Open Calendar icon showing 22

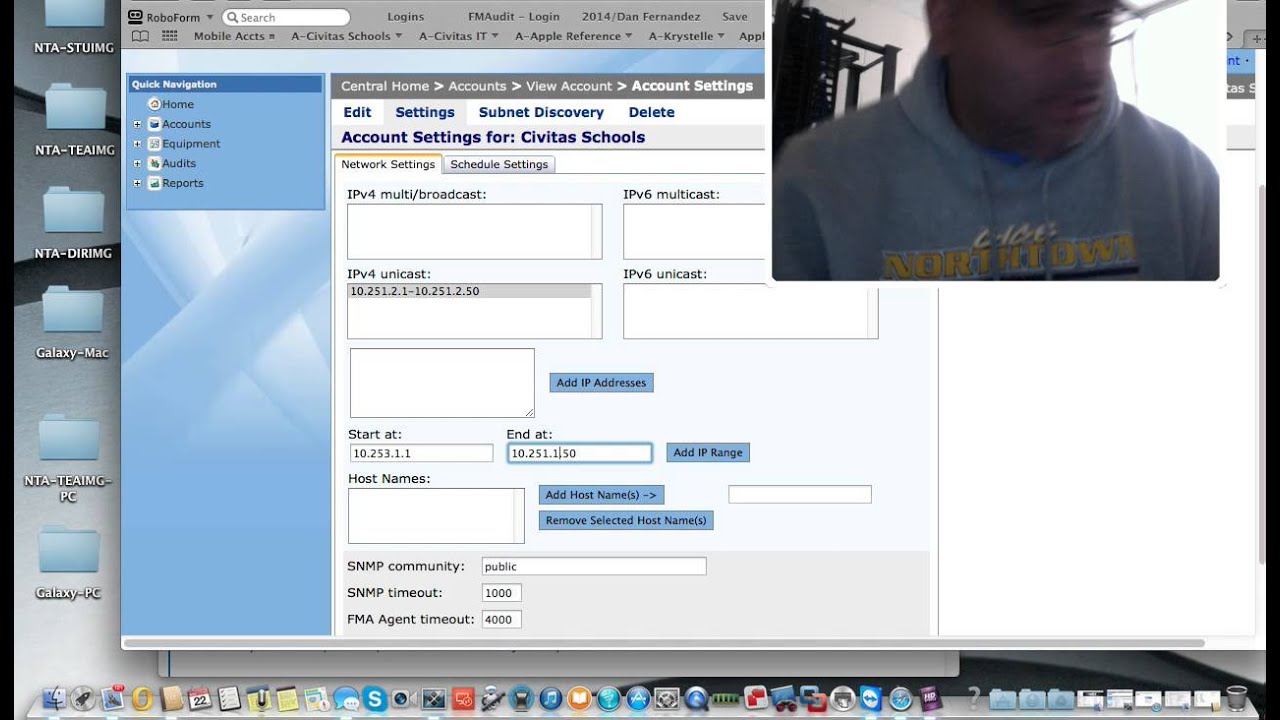(200, 699)
